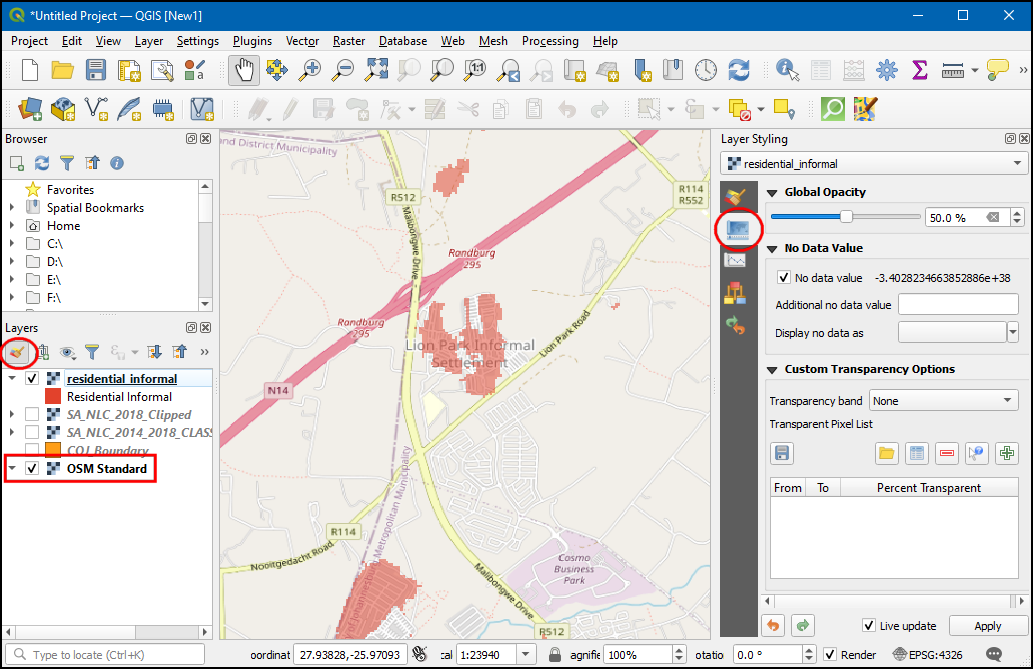Toggle visibility of OSM Standard layer
The height and width of the screenshot is (669, 1033).
point(33,468)
